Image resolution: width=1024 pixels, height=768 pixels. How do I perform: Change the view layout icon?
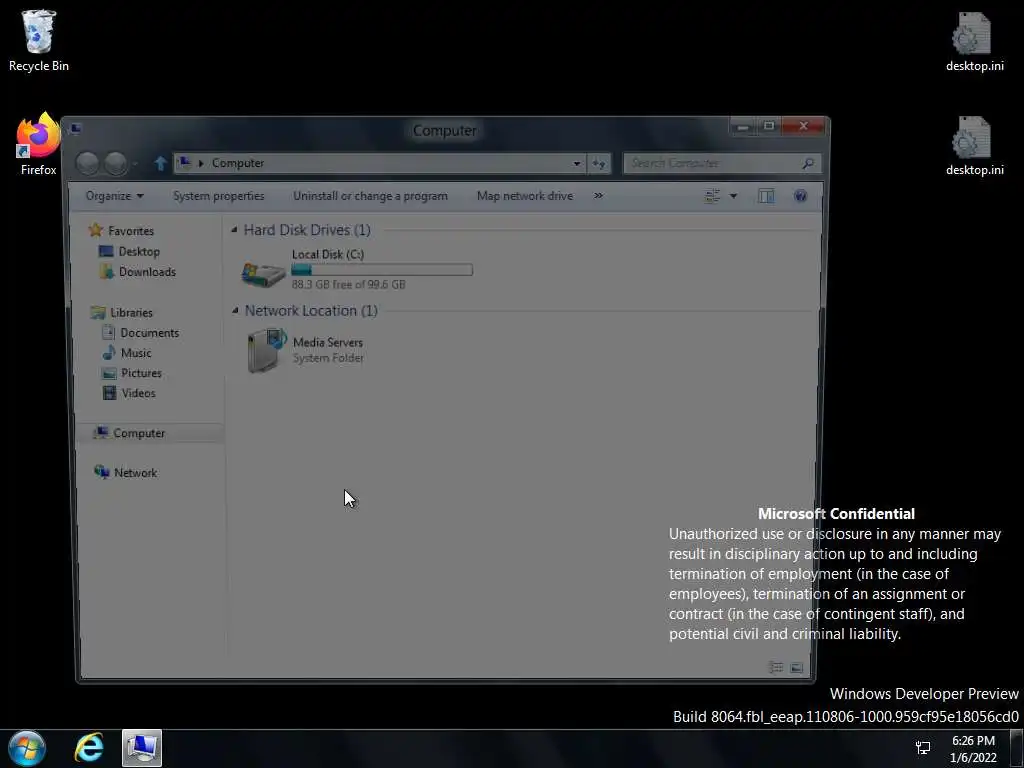click(x=712, y=196)
